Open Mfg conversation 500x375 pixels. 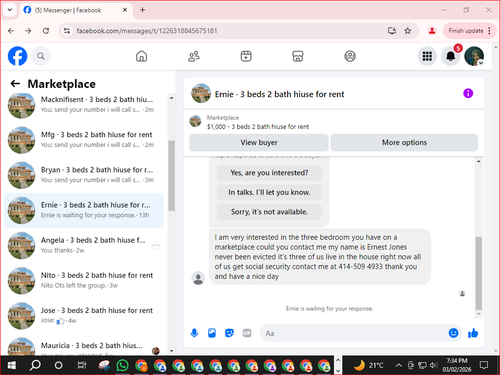click(84, 140)
